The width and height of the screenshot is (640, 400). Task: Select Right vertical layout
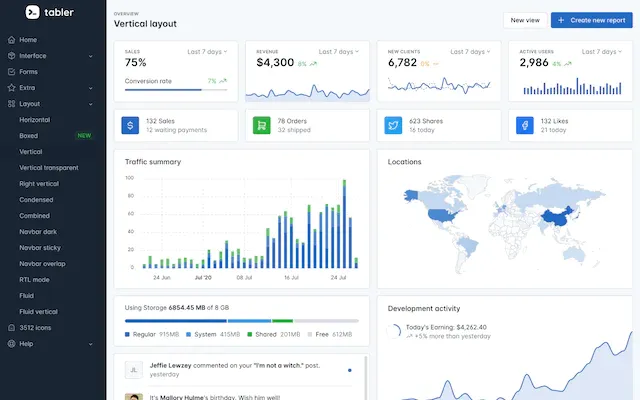tap(39, 184)
